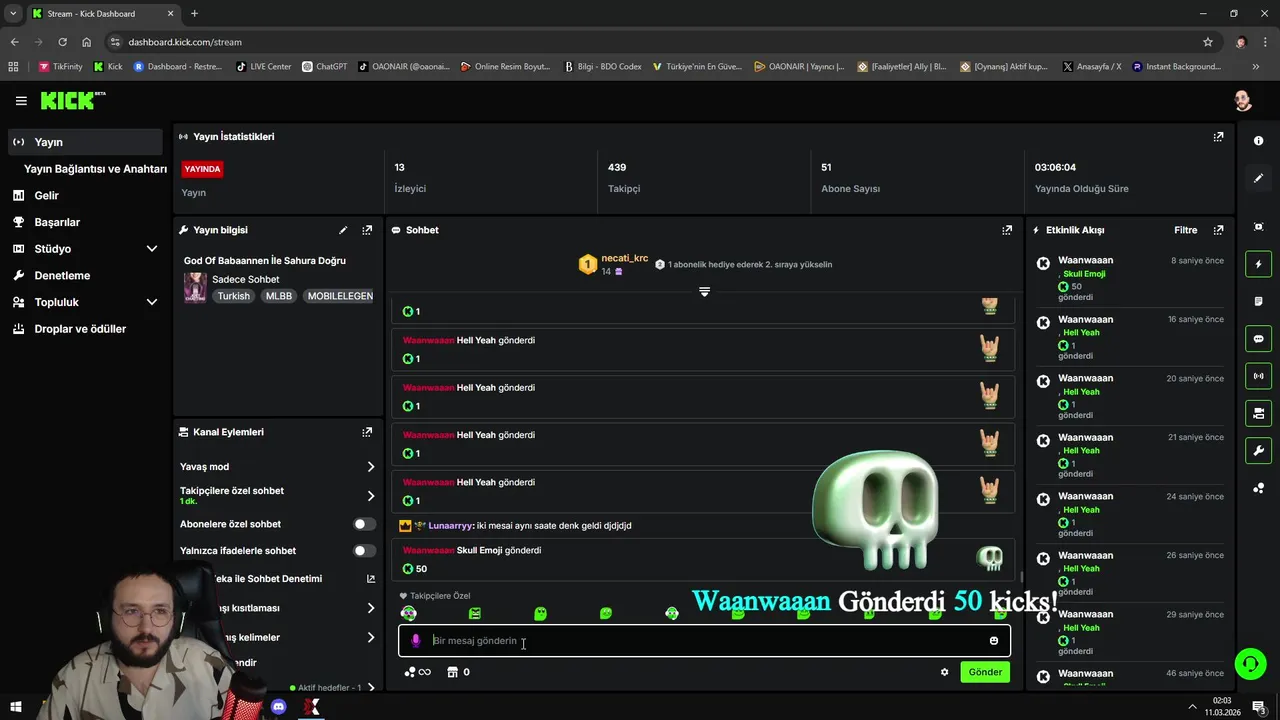Open Yavaş mod settings chevron
The width and height of the screenshot is (1280, 720).
pyautogui.click(x=371, y=467)
